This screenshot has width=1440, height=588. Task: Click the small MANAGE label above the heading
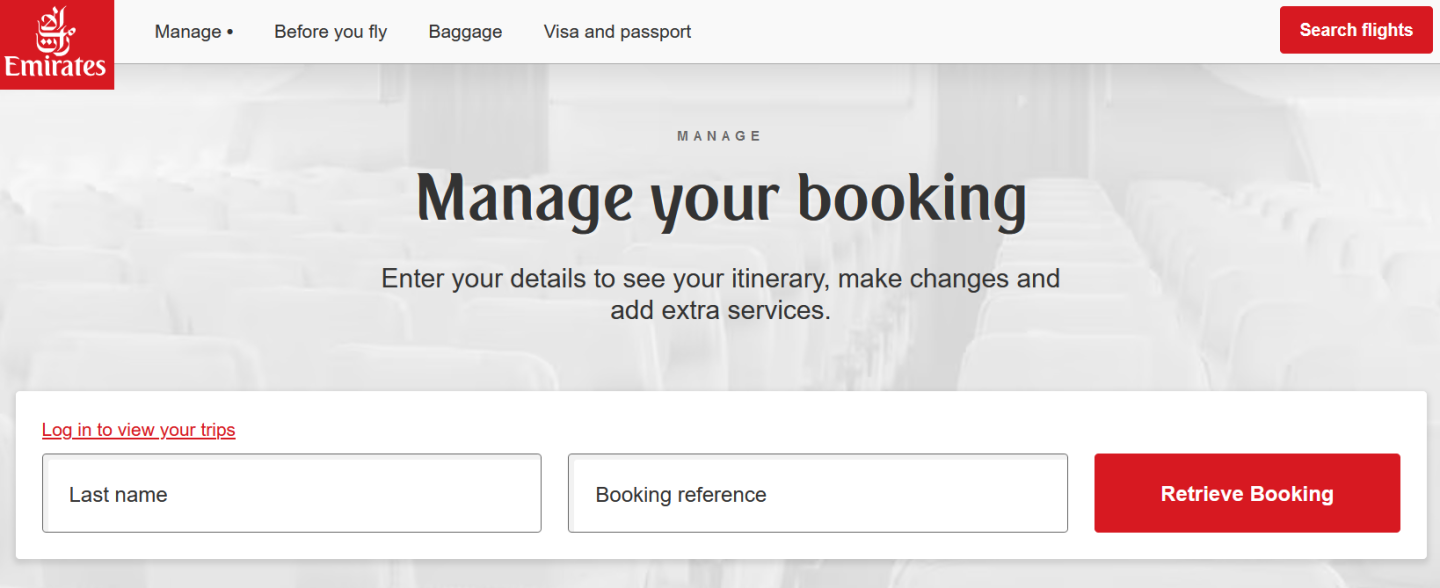point(720,136)
